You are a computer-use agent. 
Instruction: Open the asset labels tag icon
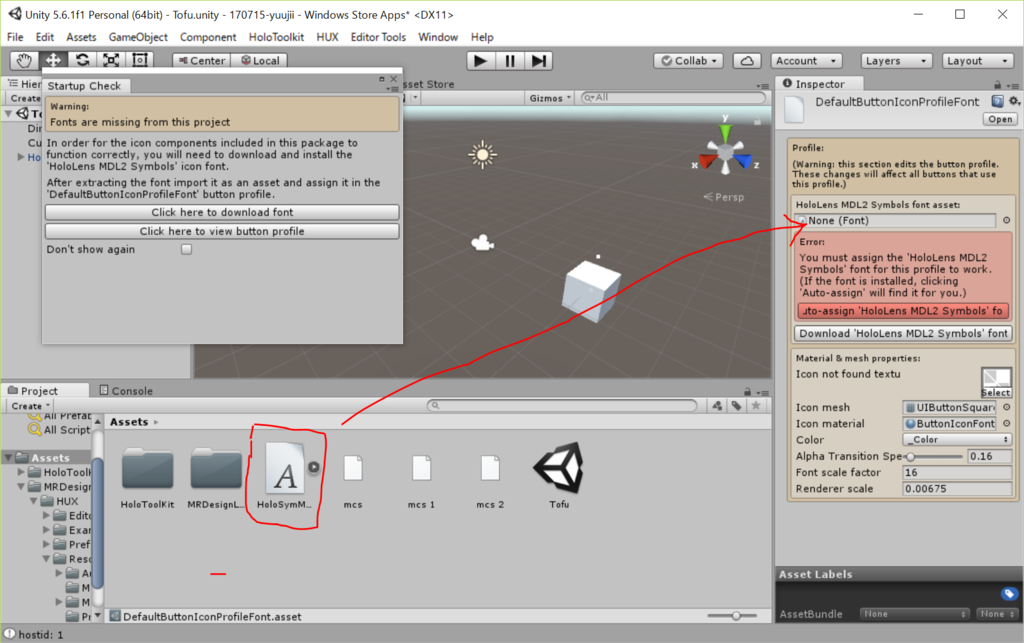pyautogui.click(x=1009, y=593)
